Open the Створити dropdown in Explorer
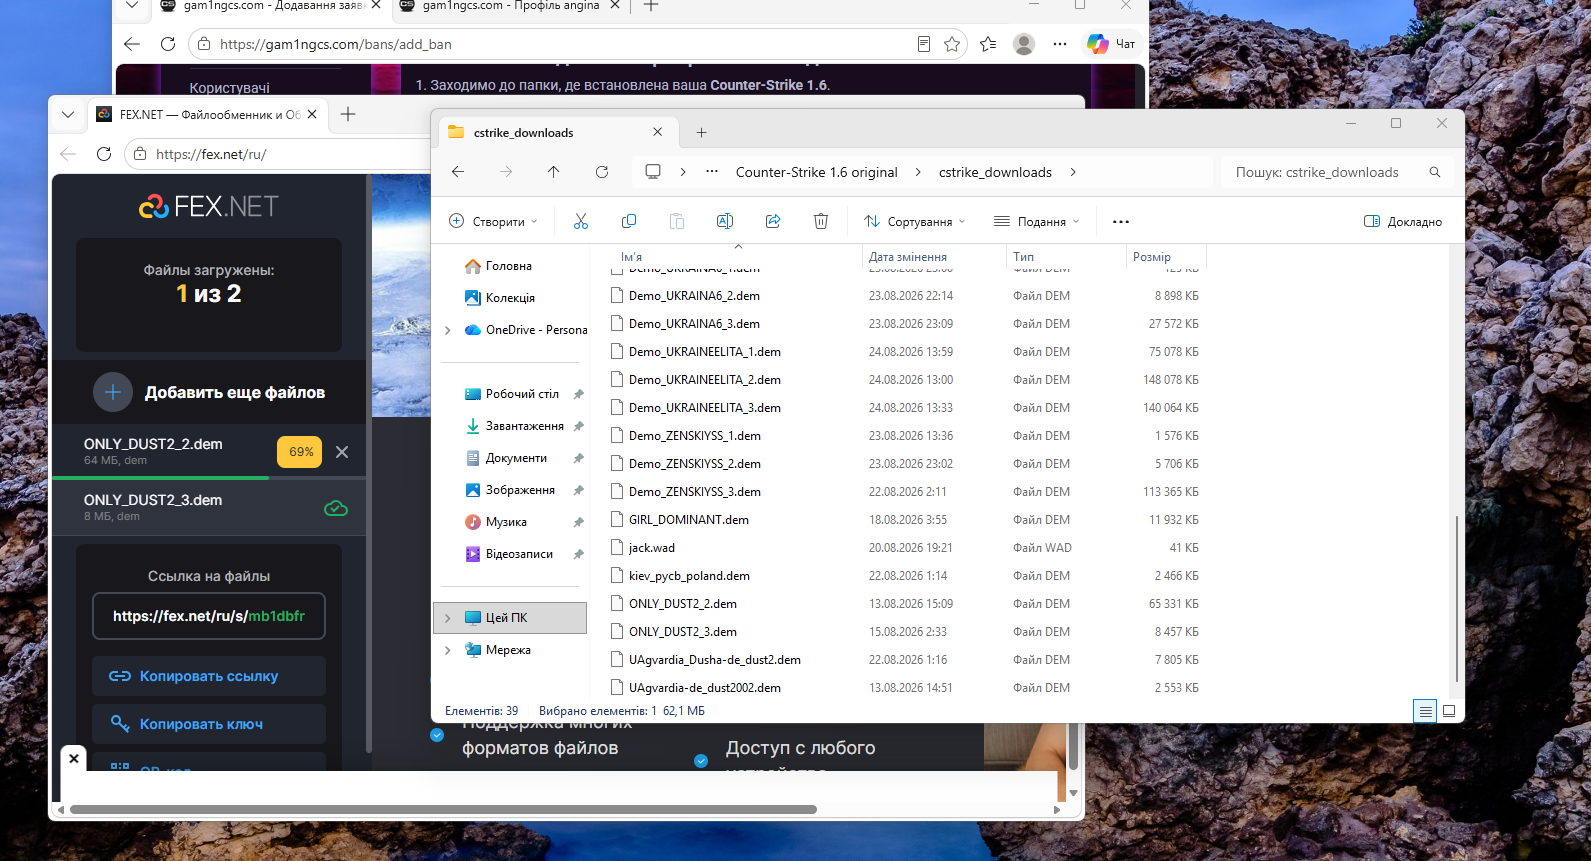The image size is (1591, 861). pyautogui.click(x=494, y=221)
